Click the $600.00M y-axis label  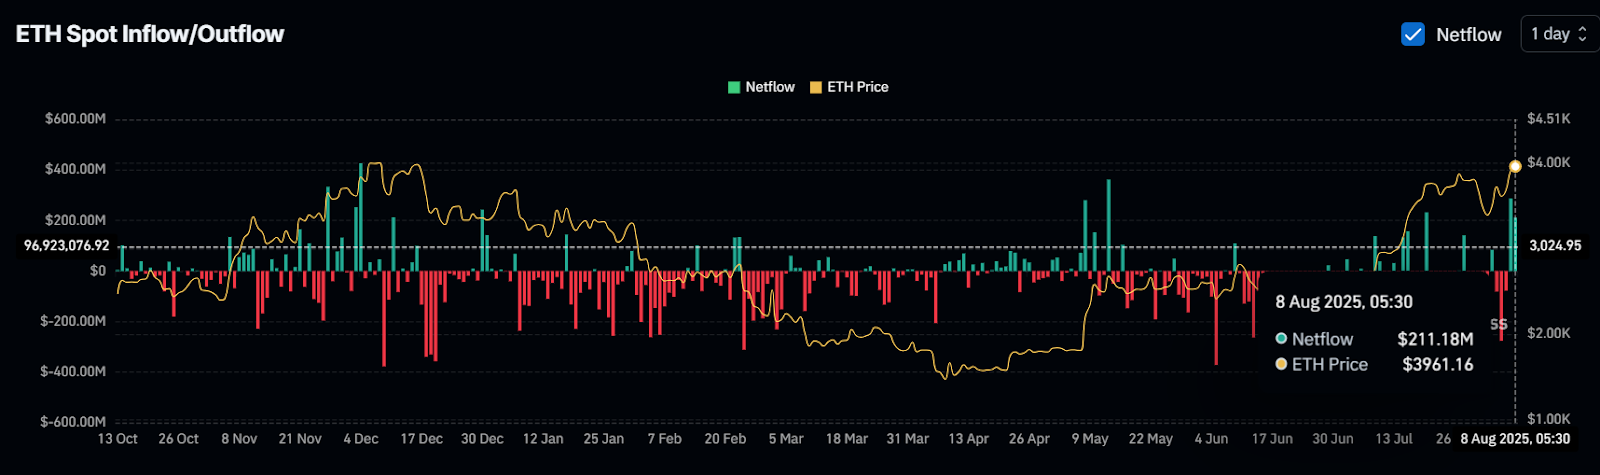coord(75,119)
